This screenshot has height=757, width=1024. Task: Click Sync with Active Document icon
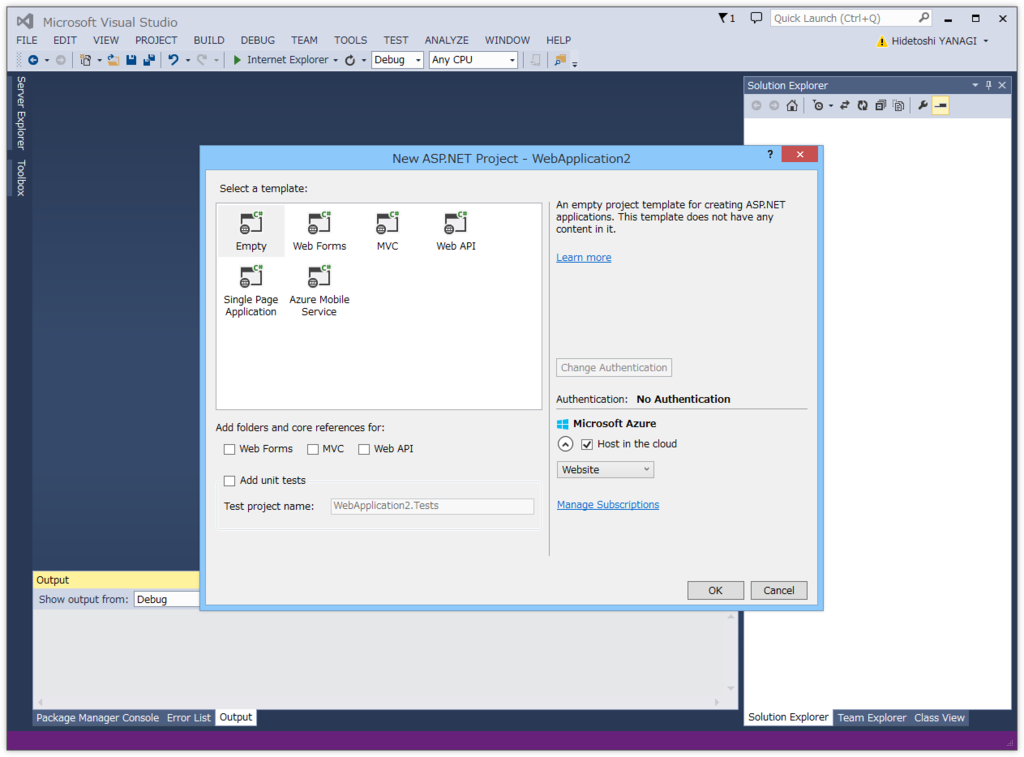coord(844,106)
